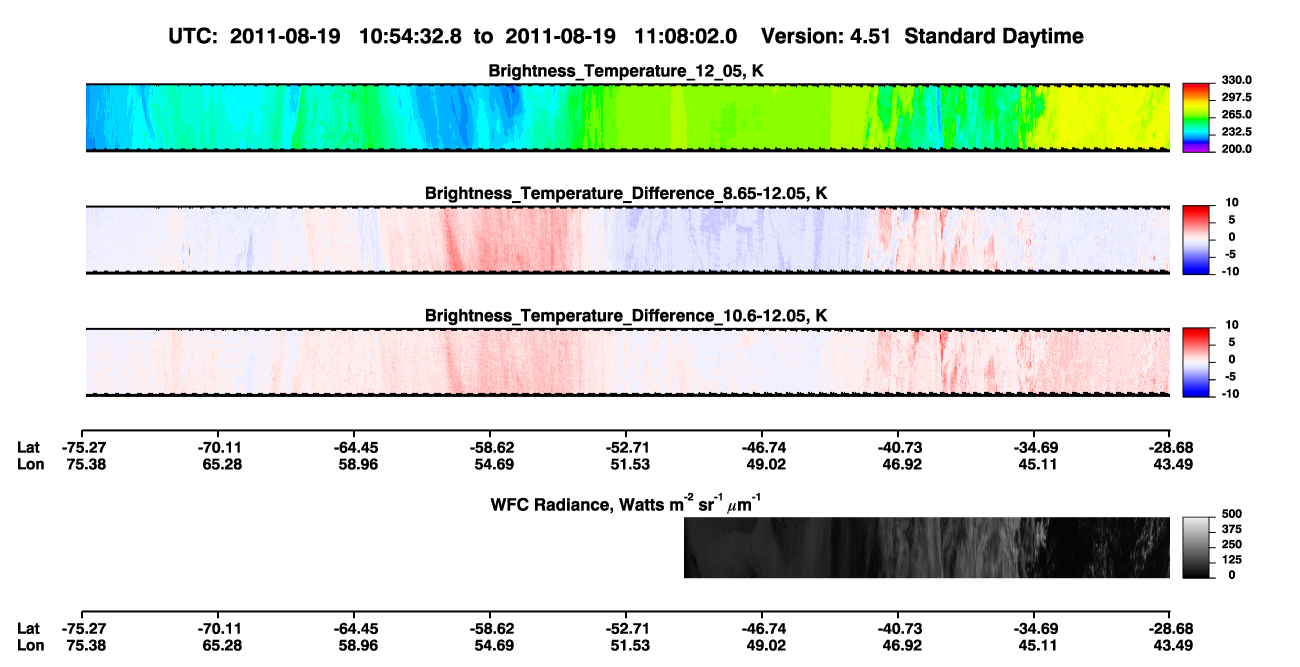Select the Brightness_Temperature_12_05 image strip

pyautogui.click(x=628, y=117)
